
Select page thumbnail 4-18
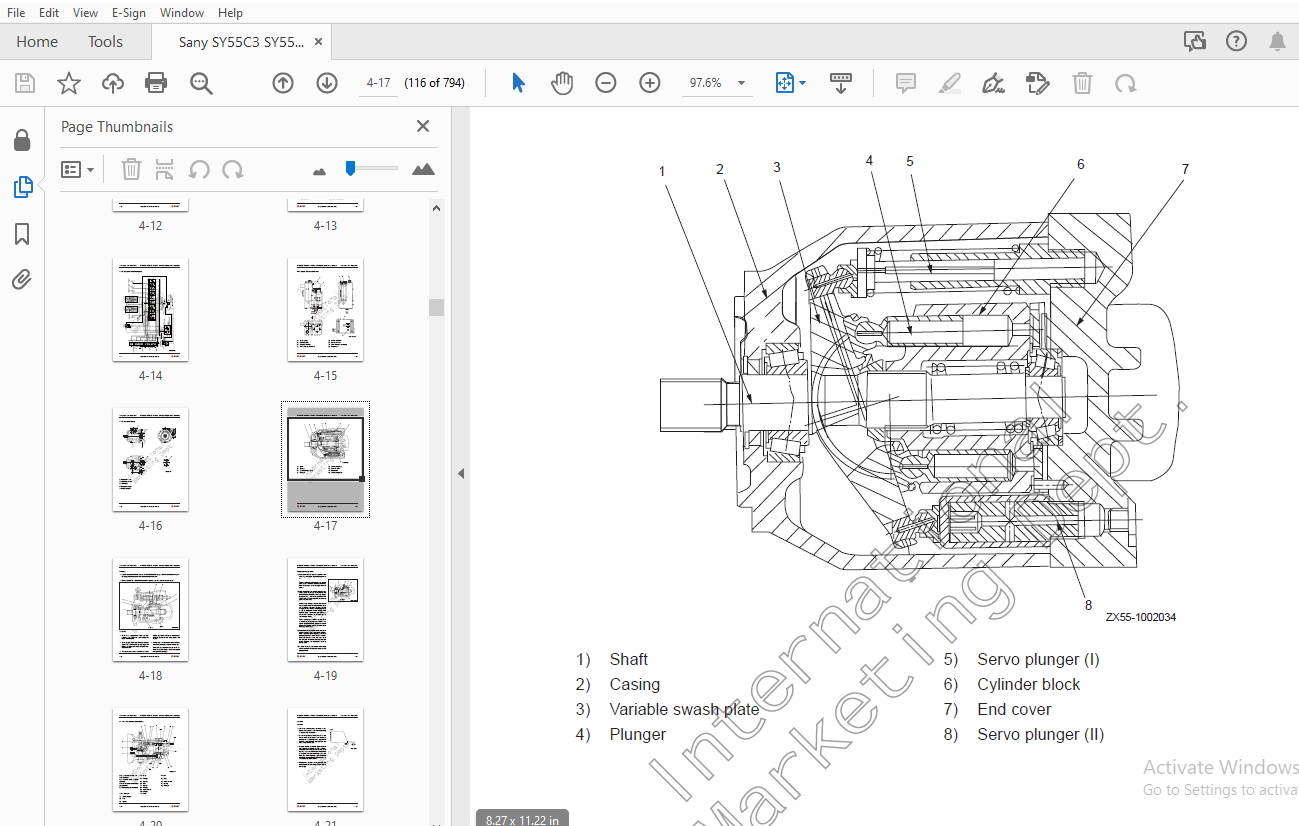point(150,609)
